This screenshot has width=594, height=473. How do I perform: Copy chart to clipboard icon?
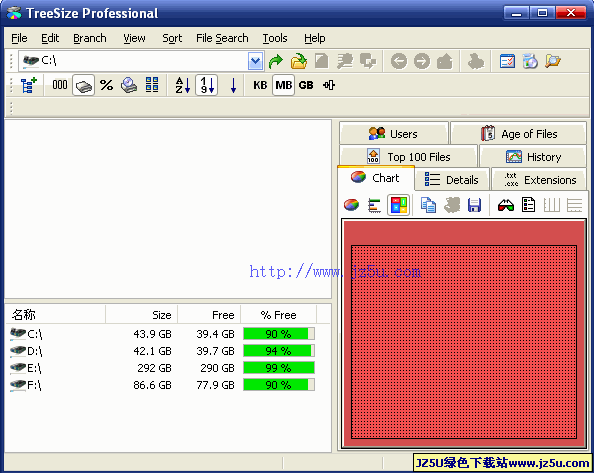click(428, 205)
